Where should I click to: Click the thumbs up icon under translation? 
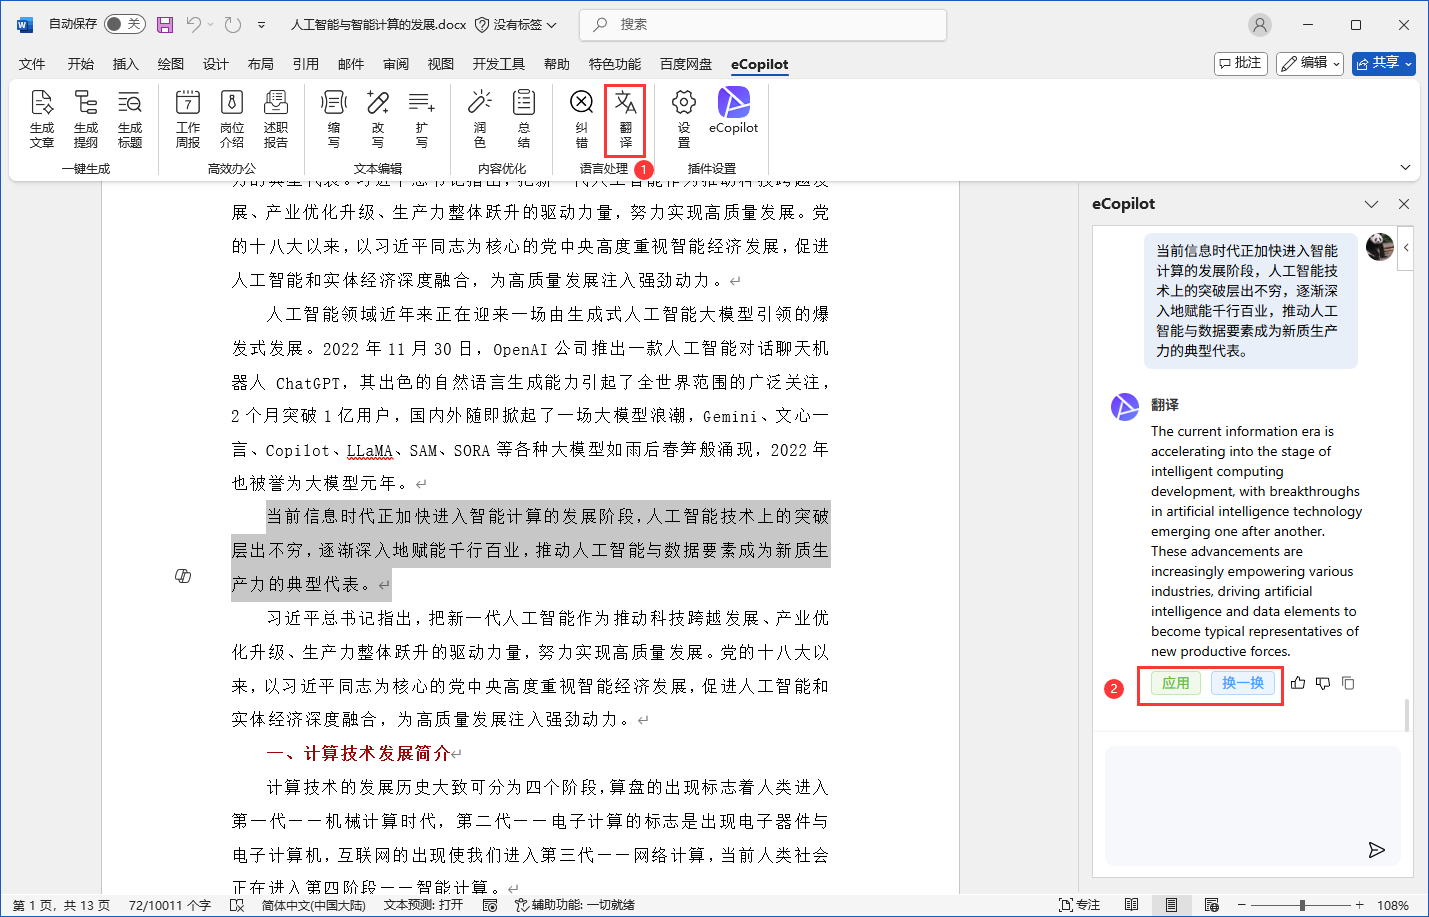tap(1298, 683)
